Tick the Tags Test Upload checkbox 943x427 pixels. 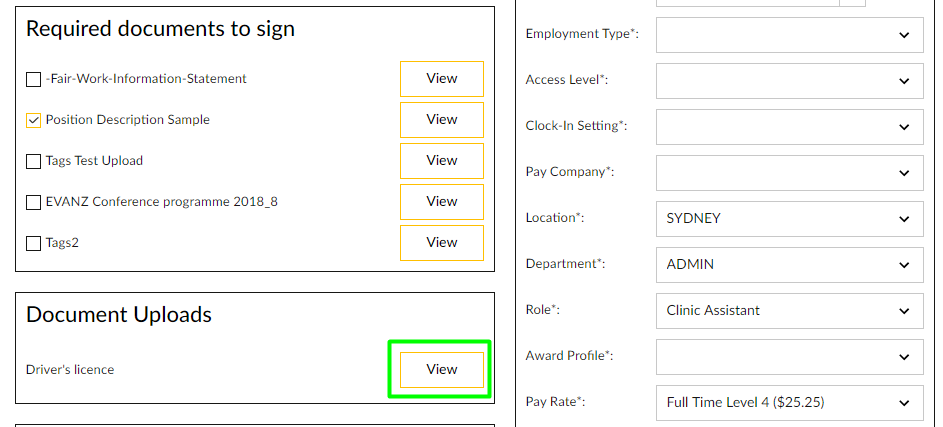coord(34,161)
